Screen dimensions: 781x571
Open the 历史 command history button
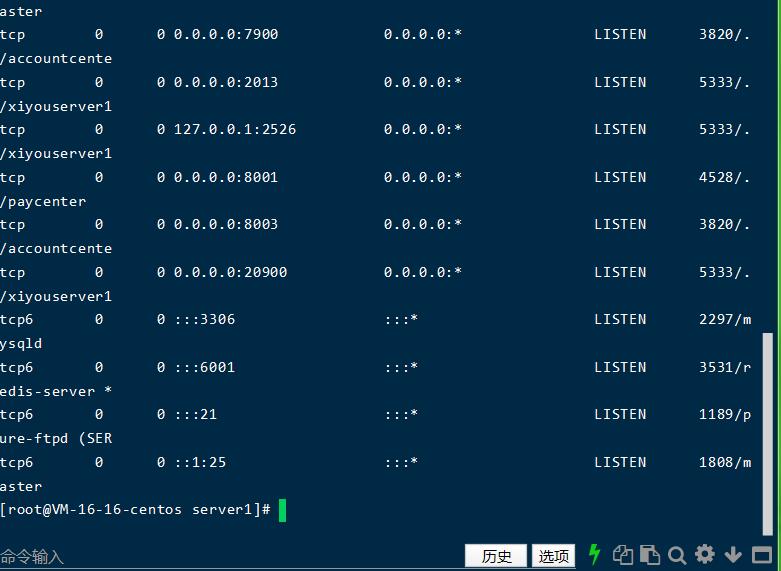point(496,556)
